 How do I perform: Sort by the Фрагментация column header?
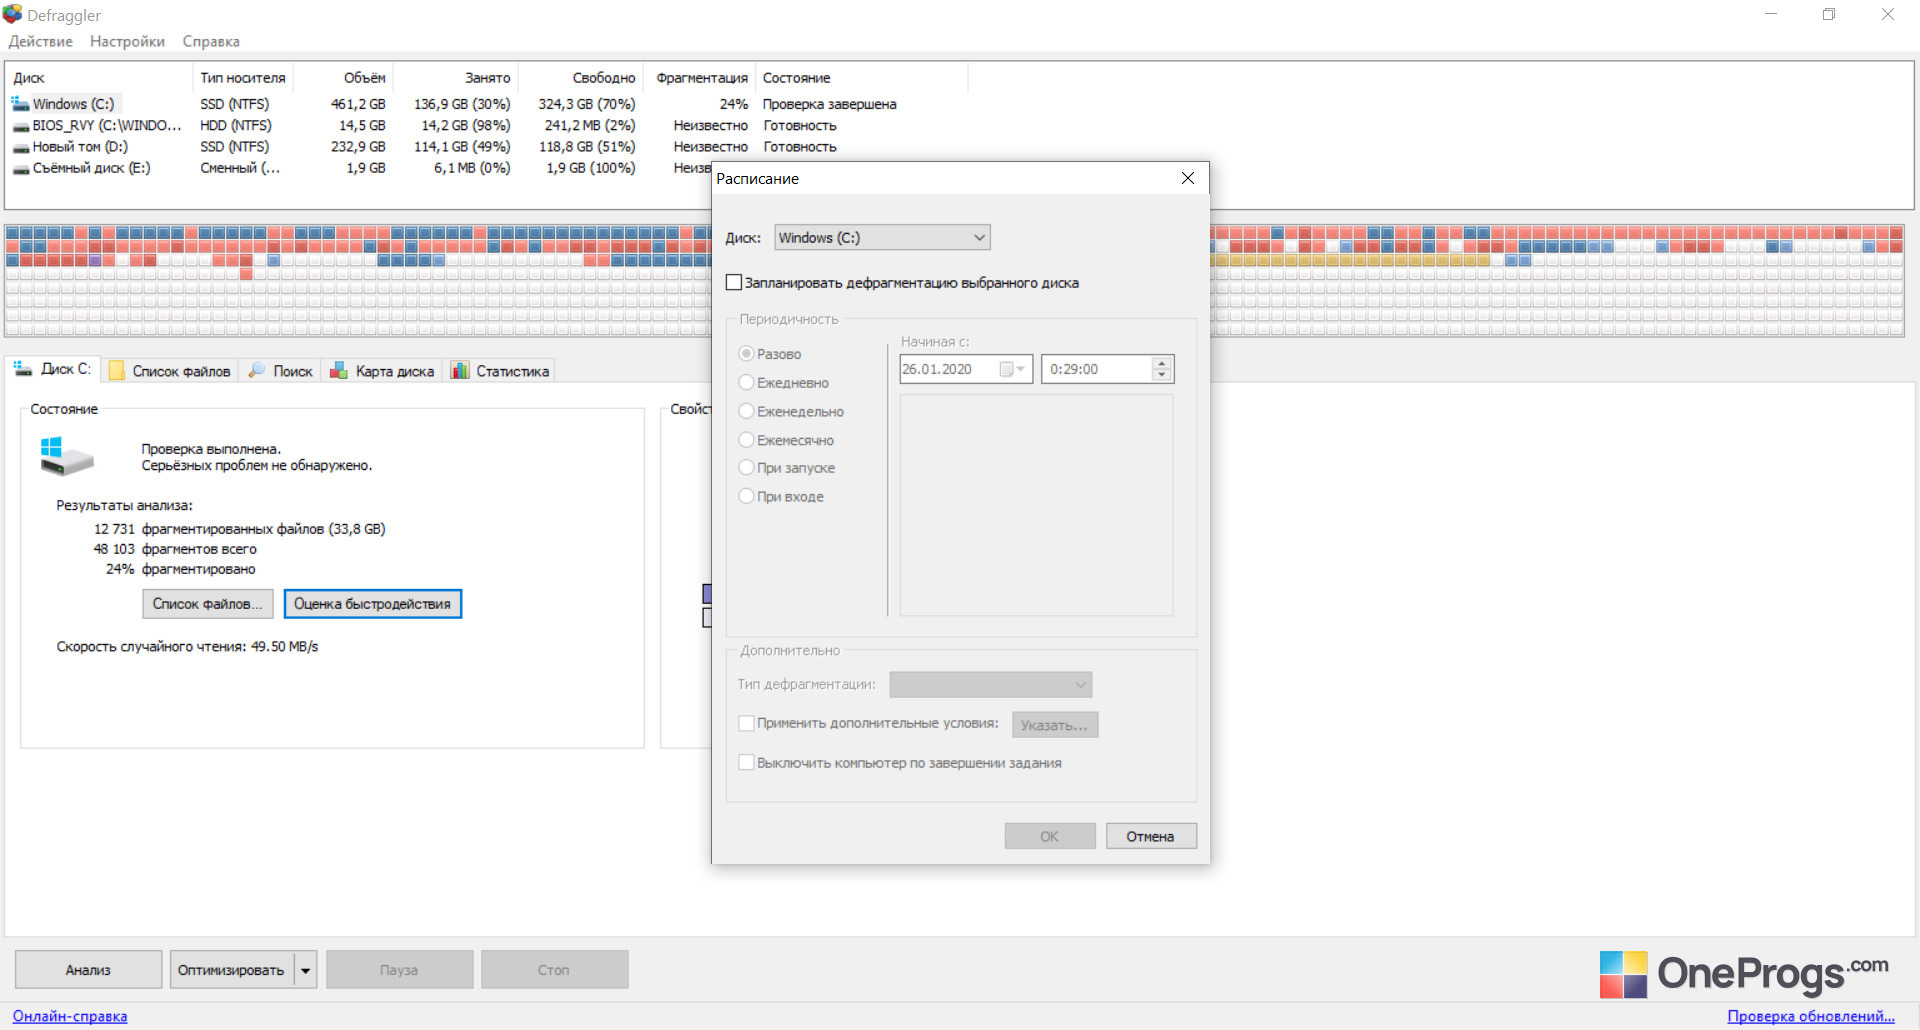click(699, 78)
